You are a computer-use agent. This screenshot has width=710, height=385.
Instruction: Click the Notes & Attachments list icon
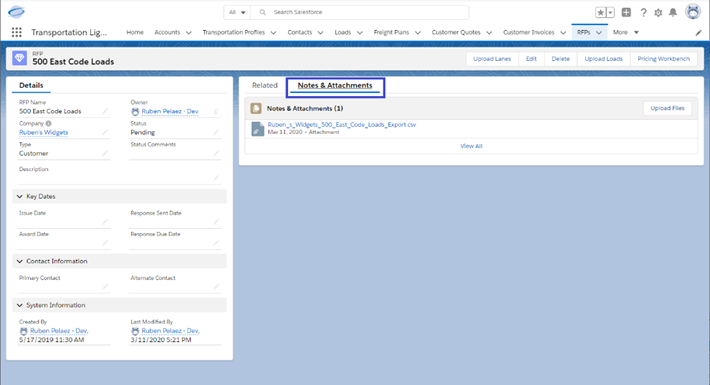[256, 108]
